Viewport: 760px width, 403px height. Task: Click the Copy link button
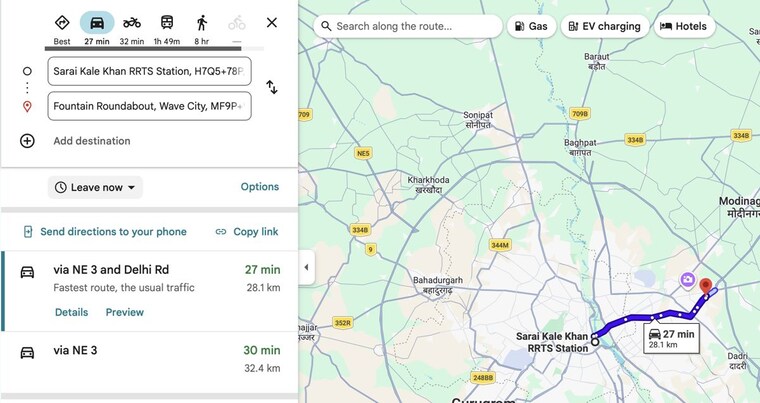point(247,232)
